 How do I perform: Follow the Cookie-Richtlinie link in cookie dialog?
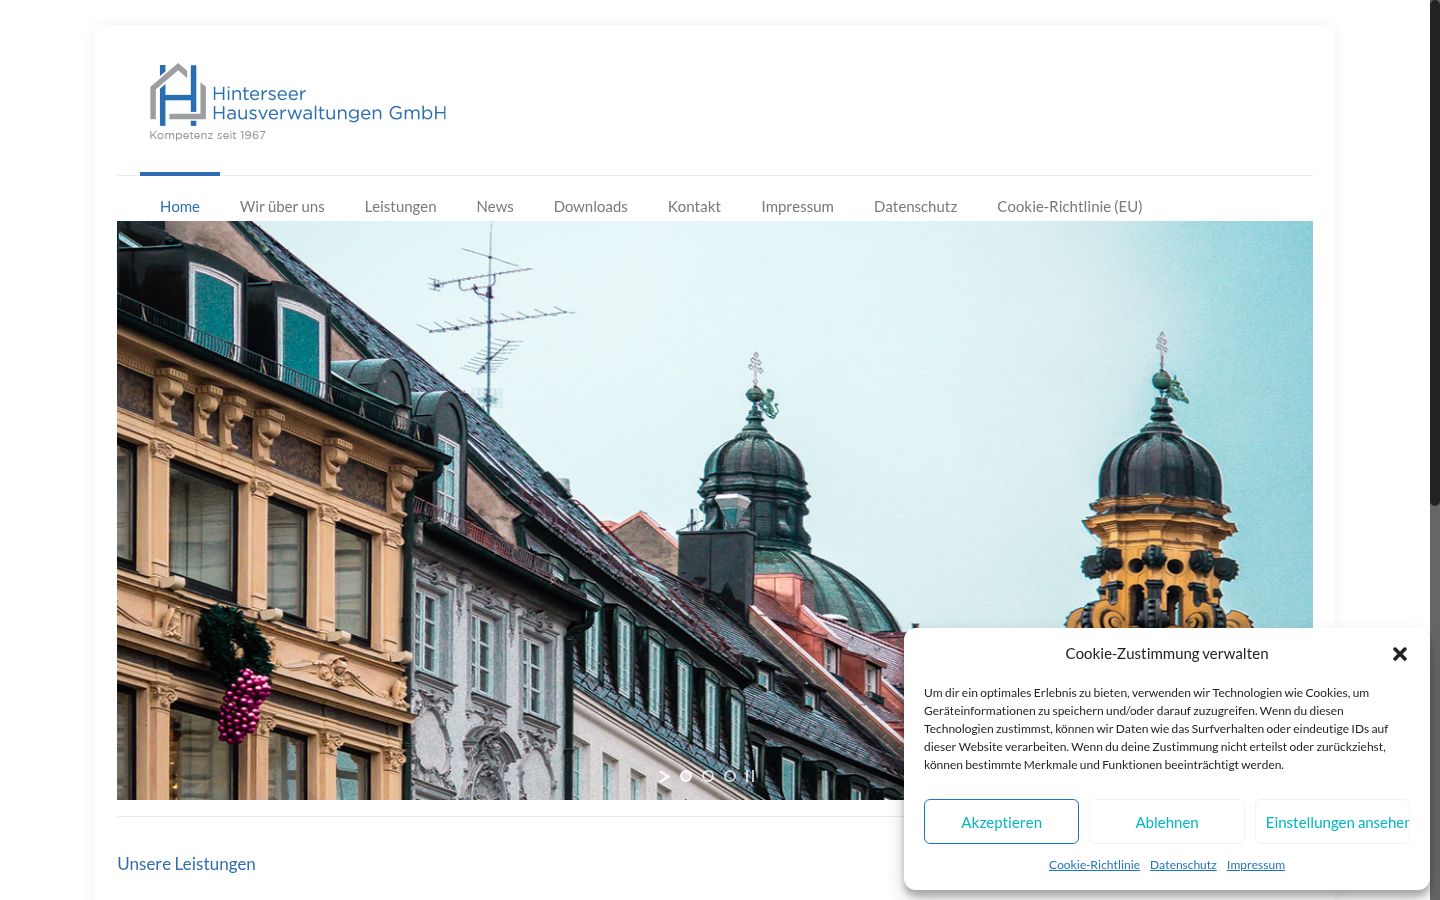(x=1094, y=865)
